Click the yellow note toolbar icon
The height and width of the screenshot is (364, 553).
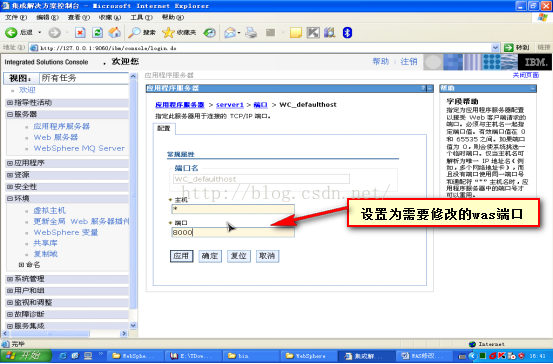(296, 33)
